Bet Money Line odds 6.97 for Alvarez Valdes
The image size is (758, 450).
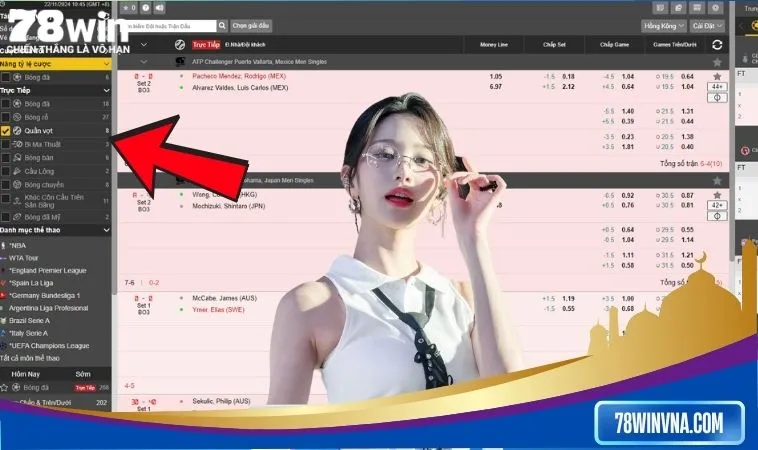pos(496,87)
